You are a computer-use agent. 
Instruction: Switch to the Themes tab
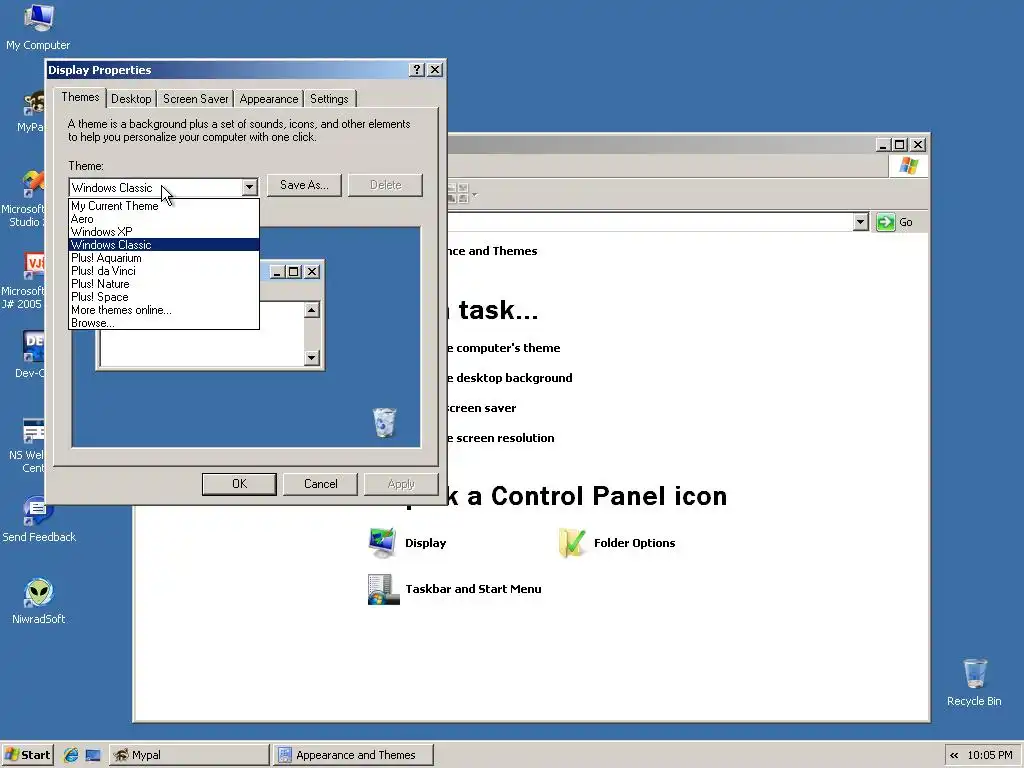[80, 97]
